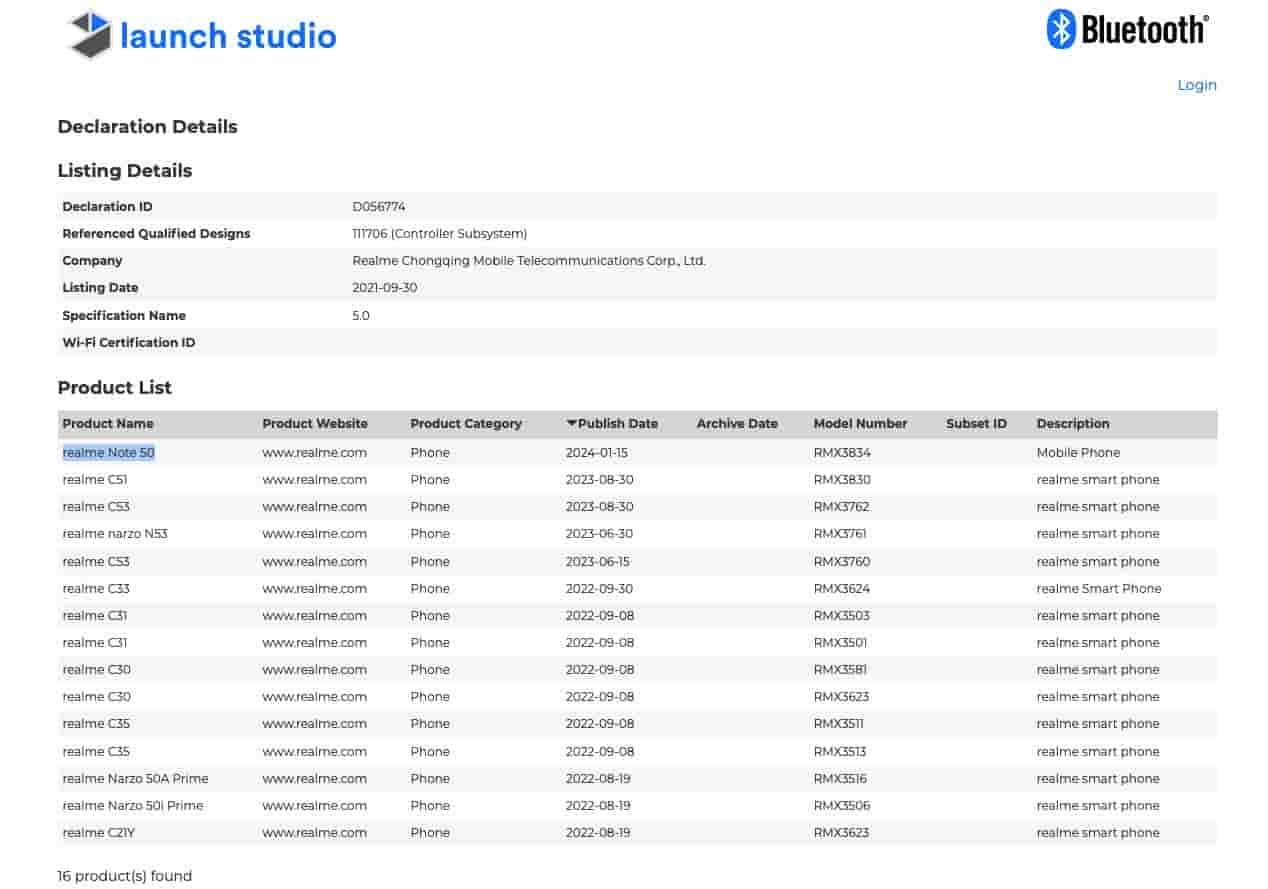Click the Archive Date column header

tap(737, 423)
